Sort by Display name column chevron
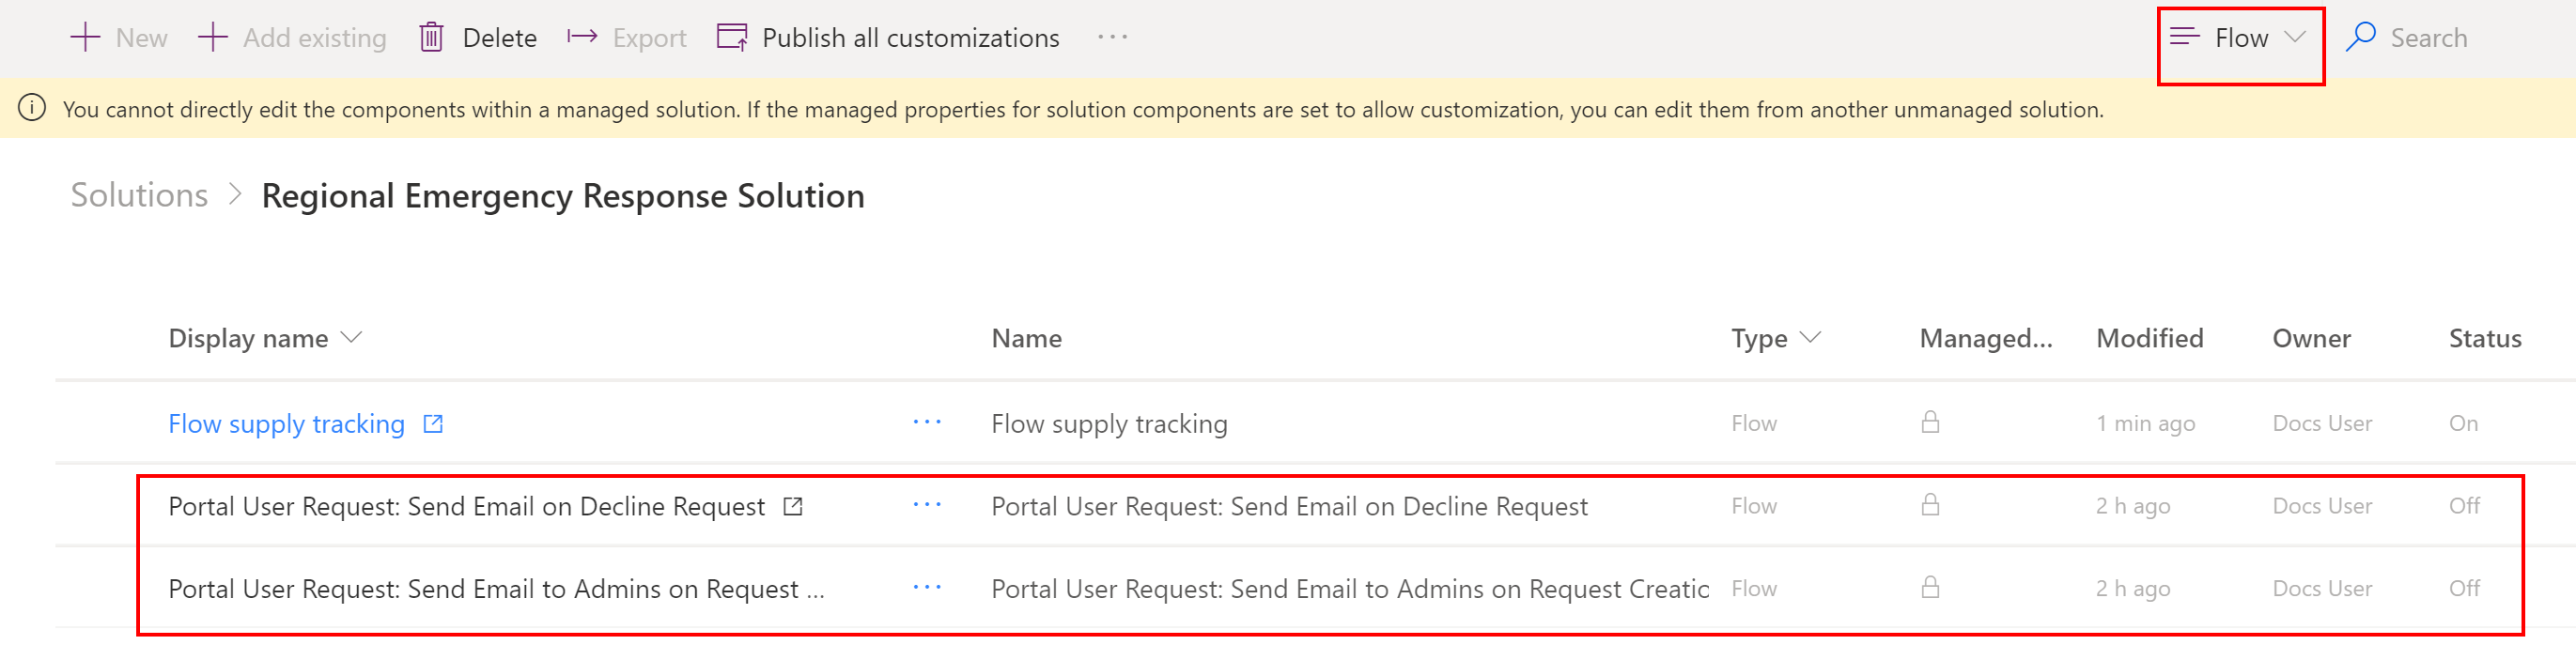Image resolution: width=2576 pixels, height=660 pixels. coord(351,338)
